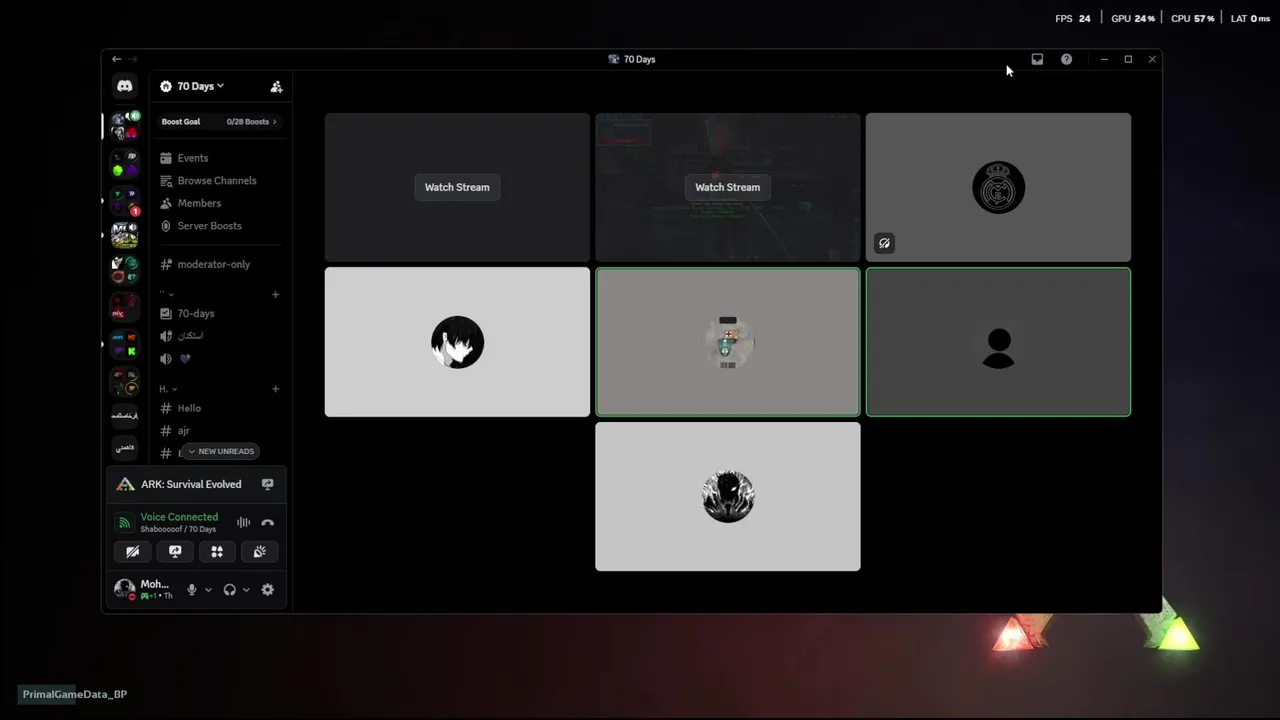The width and height of the screenshot is (1280, 720).
Task: Go back with title bar arrow
Action: (x=116, y=59)
